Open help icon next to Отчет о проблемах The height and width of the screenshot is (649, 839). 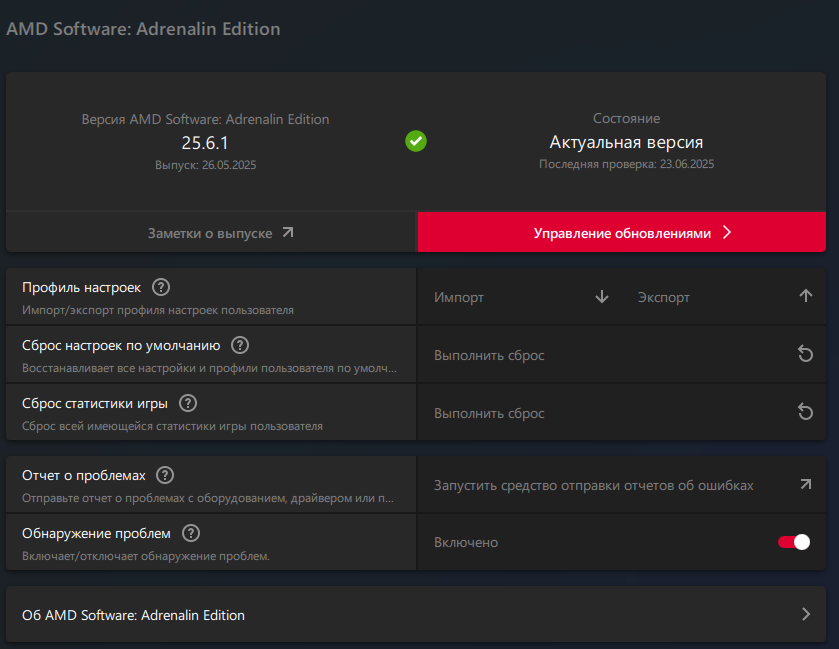point(165,475)
